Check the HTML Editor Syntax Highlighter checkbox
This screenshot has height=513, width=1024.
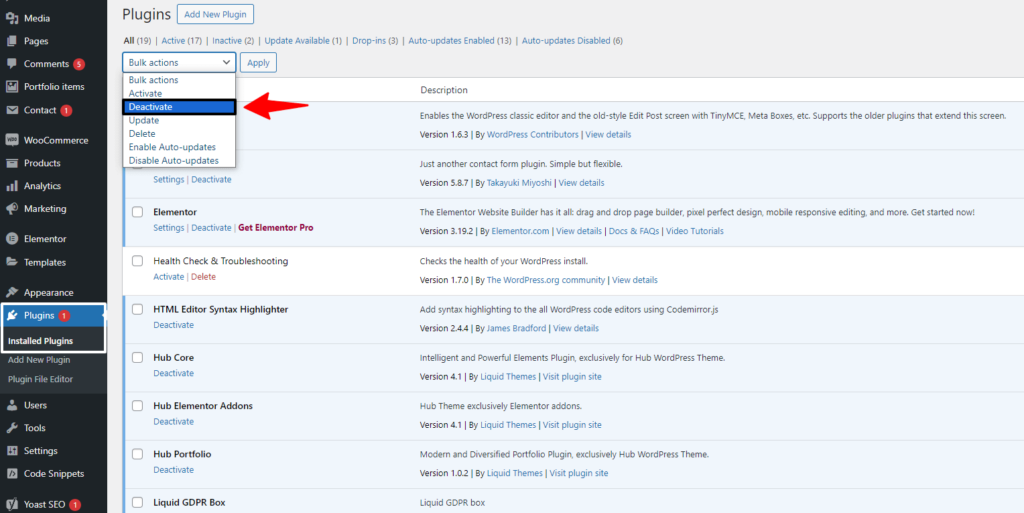pos(138,309)
